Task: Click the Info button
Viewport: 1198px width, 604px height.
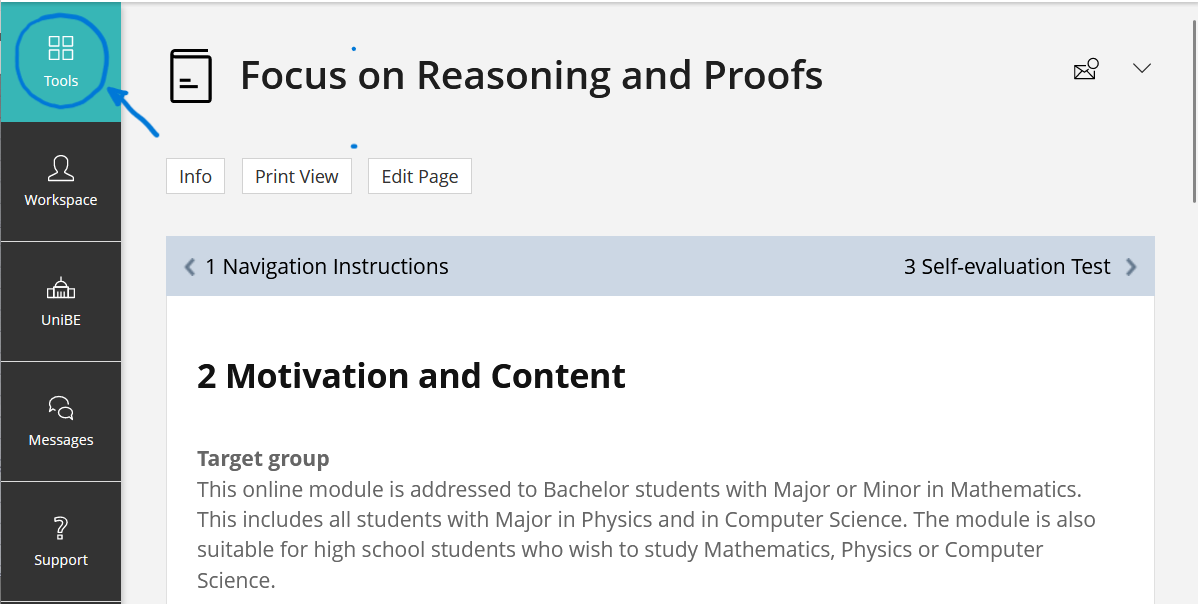Action: click(x=195, y=176)
